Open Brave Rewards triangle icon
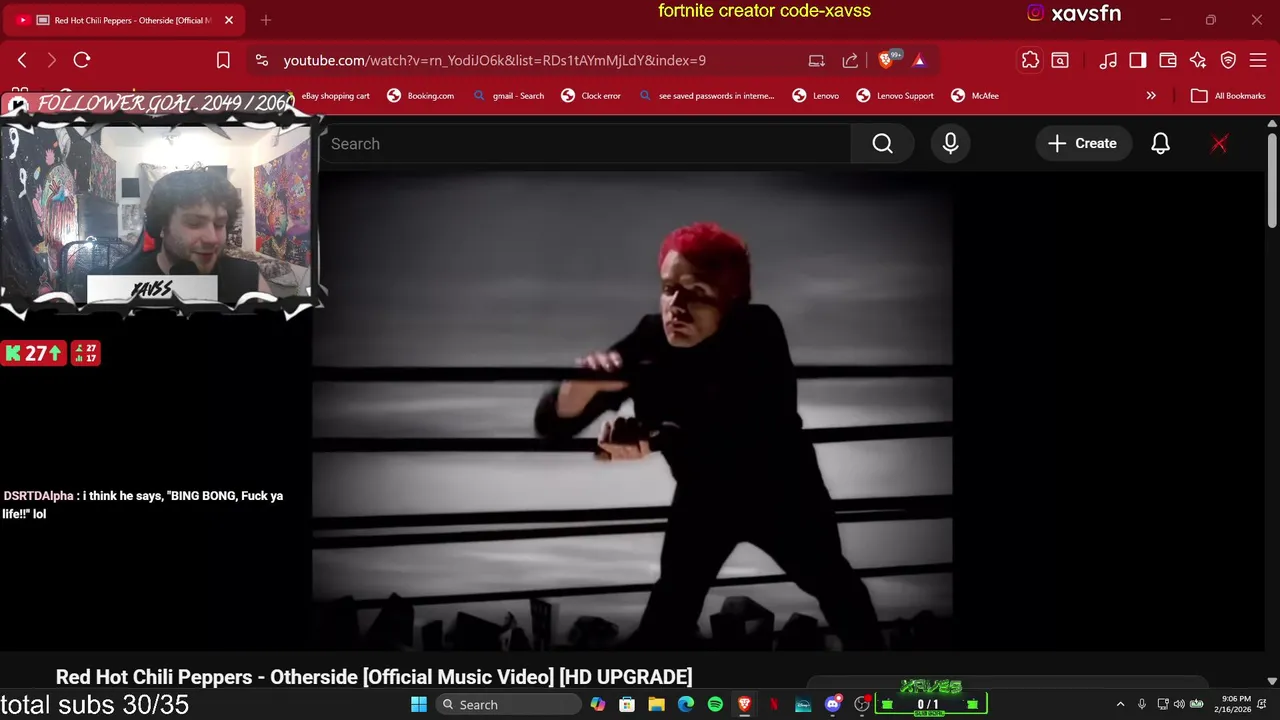Viewport: 1280px width, 720px height. [919, 60]
